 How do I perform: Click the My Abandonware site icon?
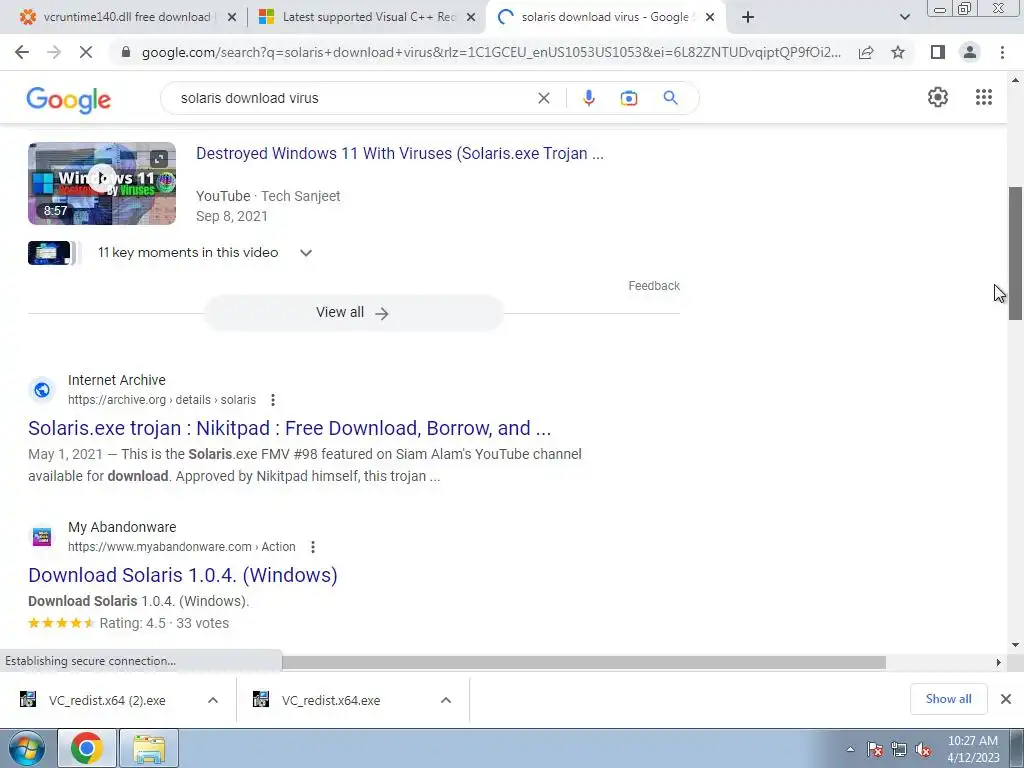42,537
